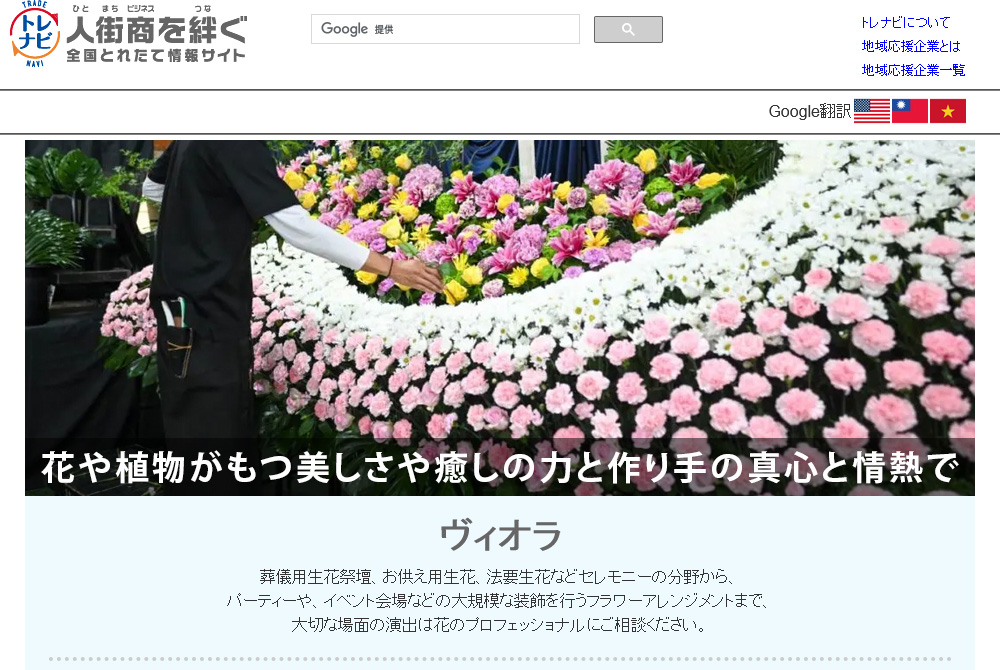Choose the Vietnam flag translation icon
The image size is (1000, 670).
947,111
